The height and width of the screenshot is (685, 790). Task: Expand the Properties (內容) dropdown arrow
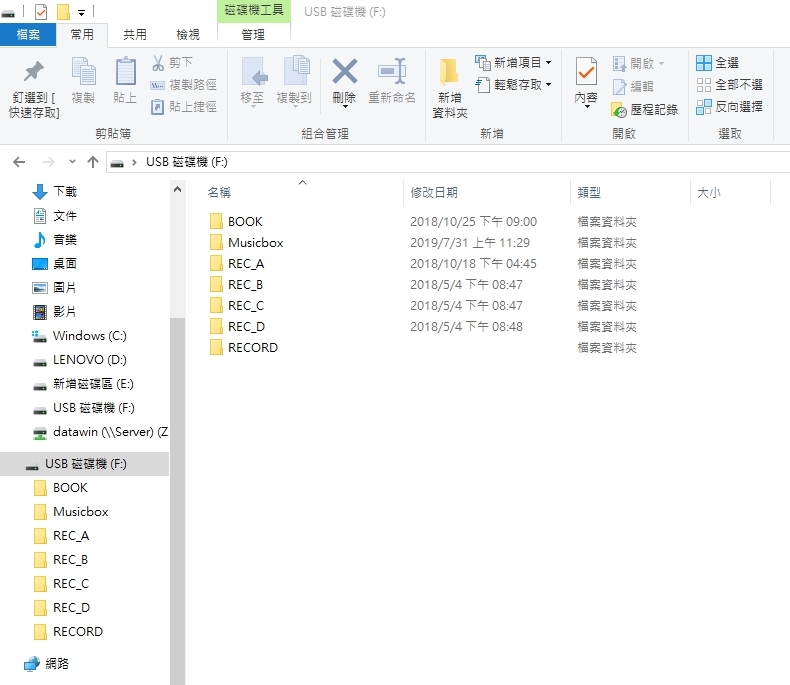click(587, 107)
